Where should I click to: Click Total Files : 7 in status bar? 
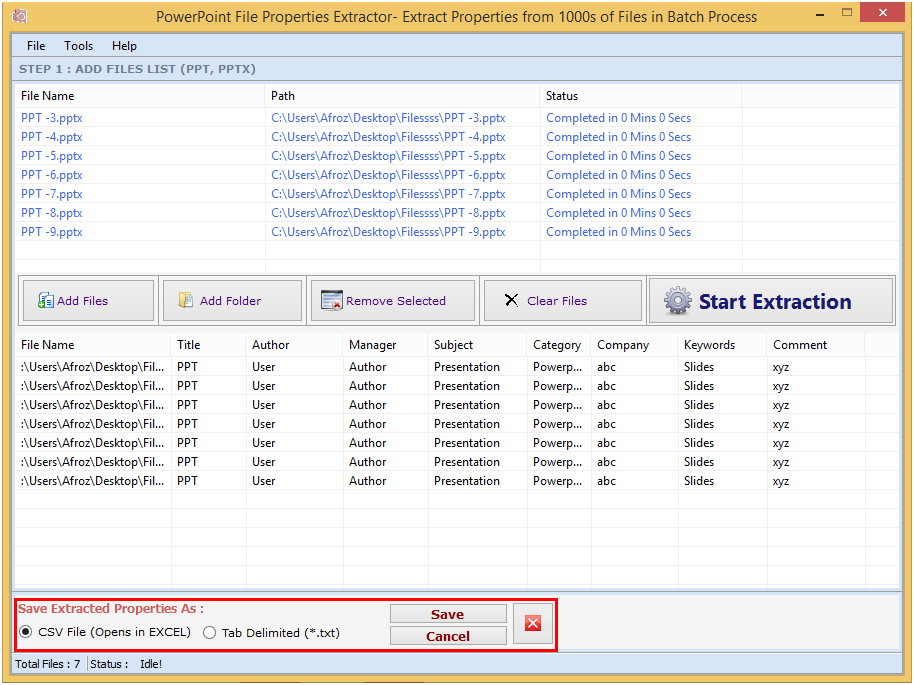point(48,663)
